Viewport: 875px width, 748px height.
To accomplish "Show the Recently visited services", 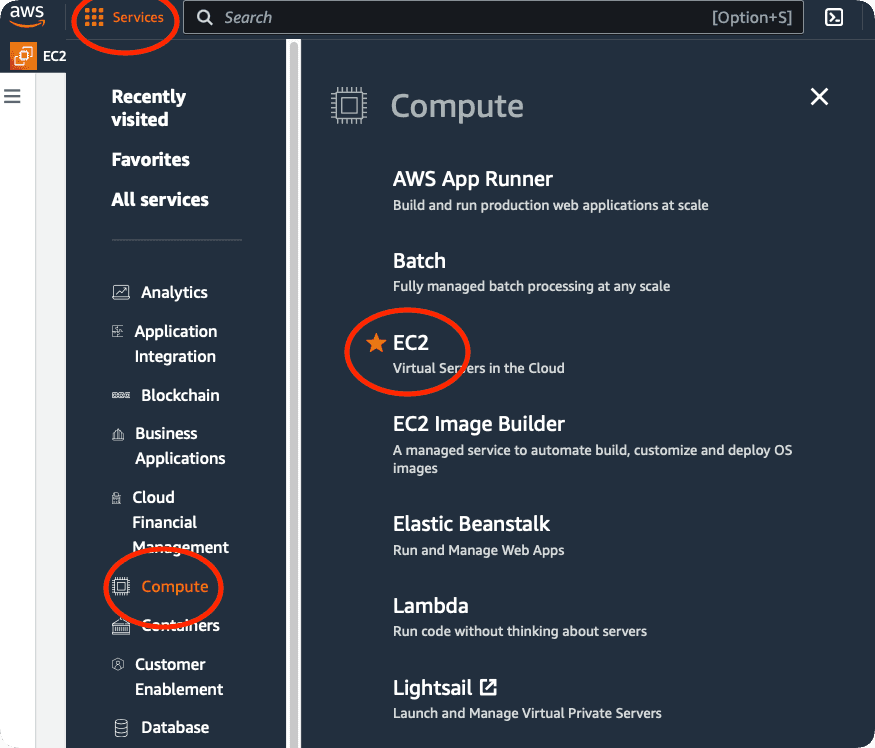I will coord(148,107).
